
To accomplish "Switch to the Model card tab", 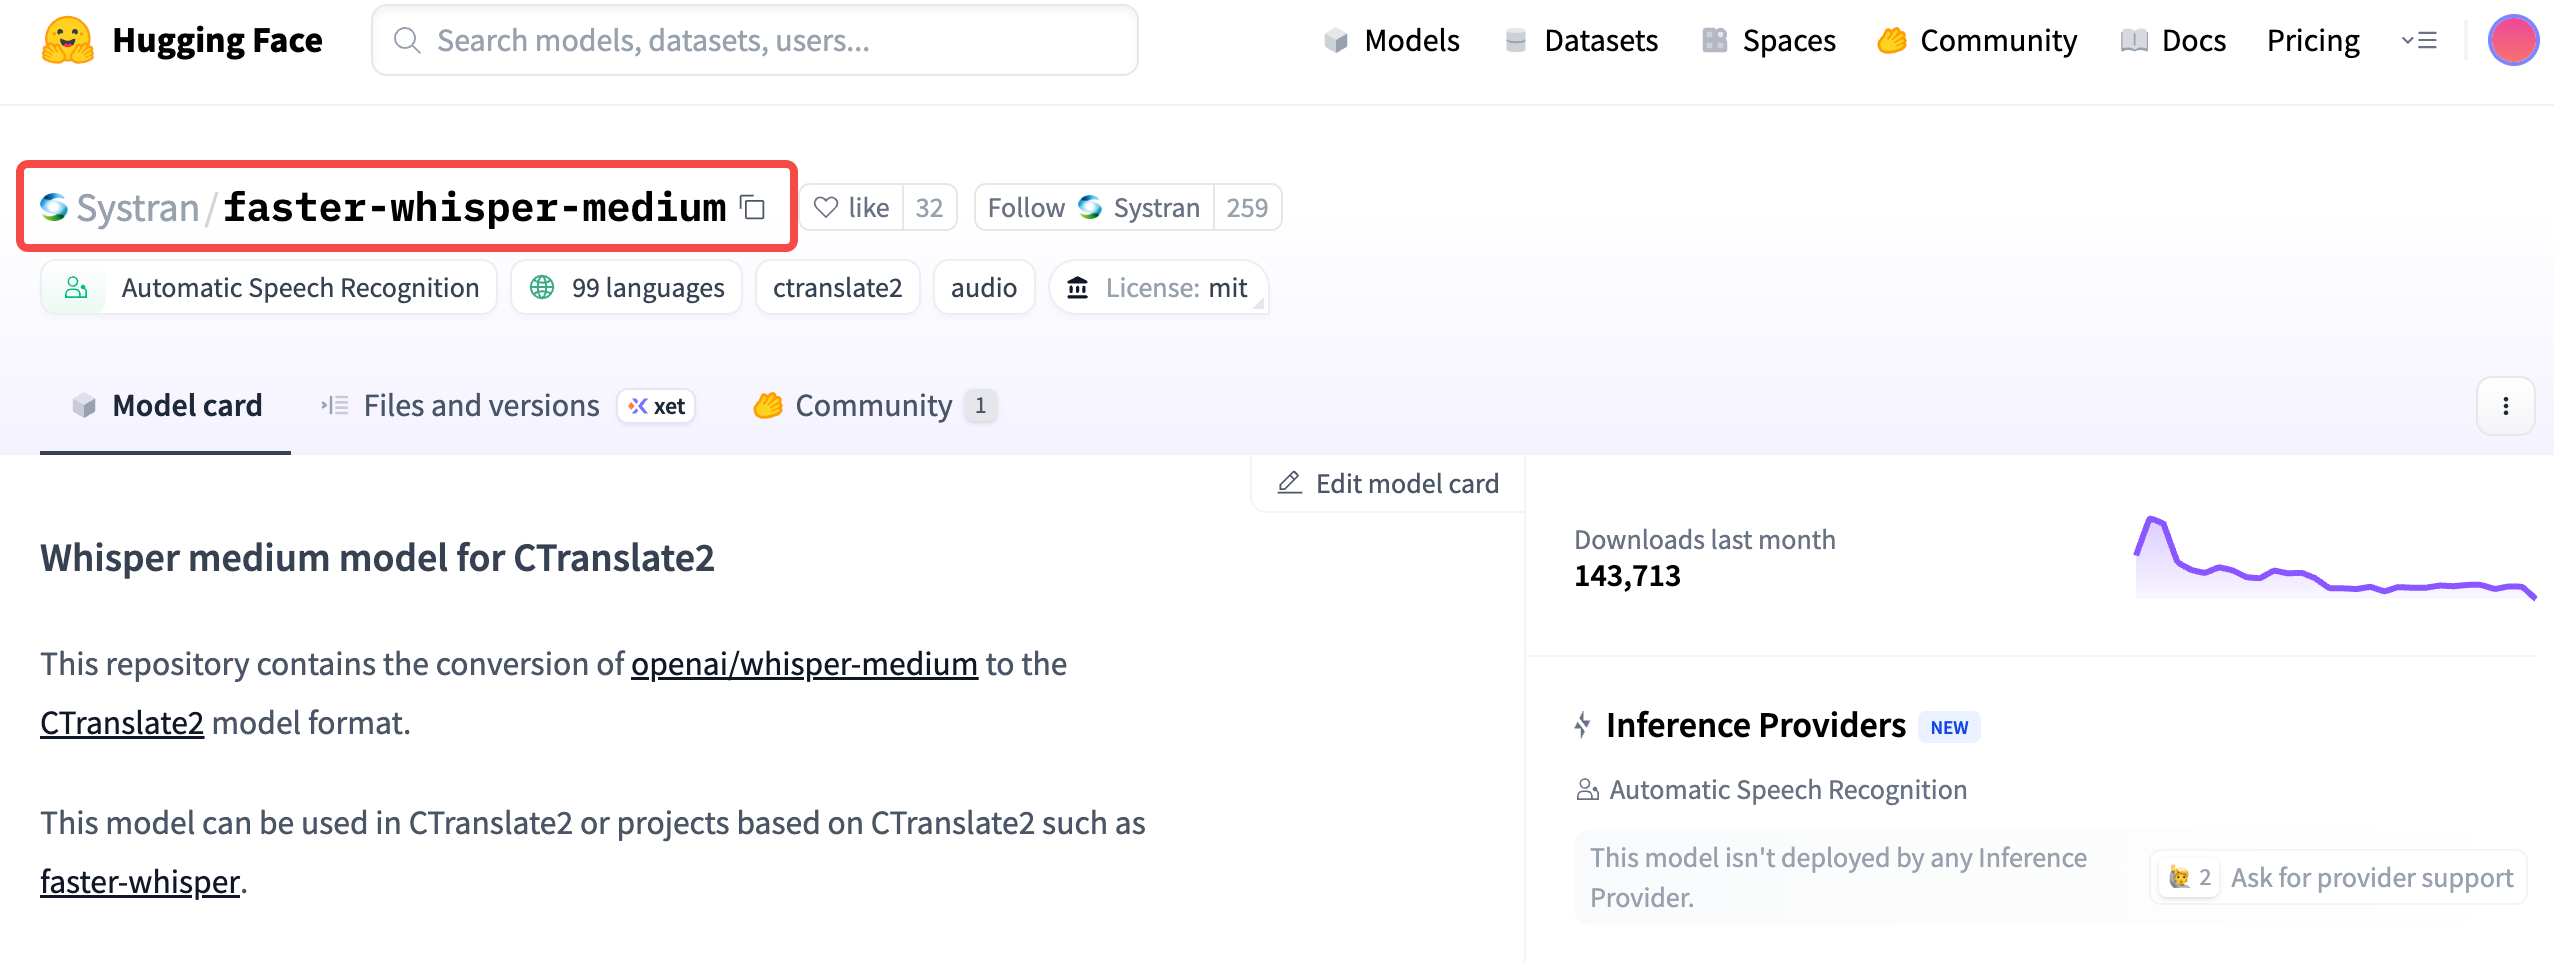I will click(166, 406).
